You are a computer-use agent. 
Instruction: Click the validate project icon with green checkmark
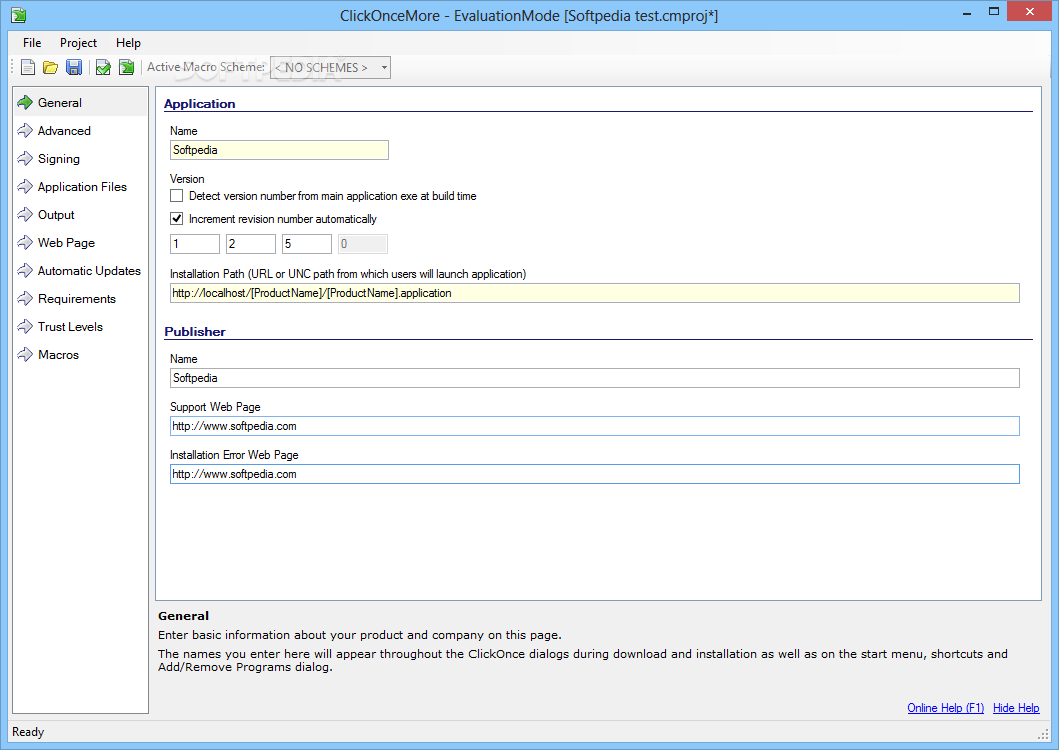[x=103, y=68]
